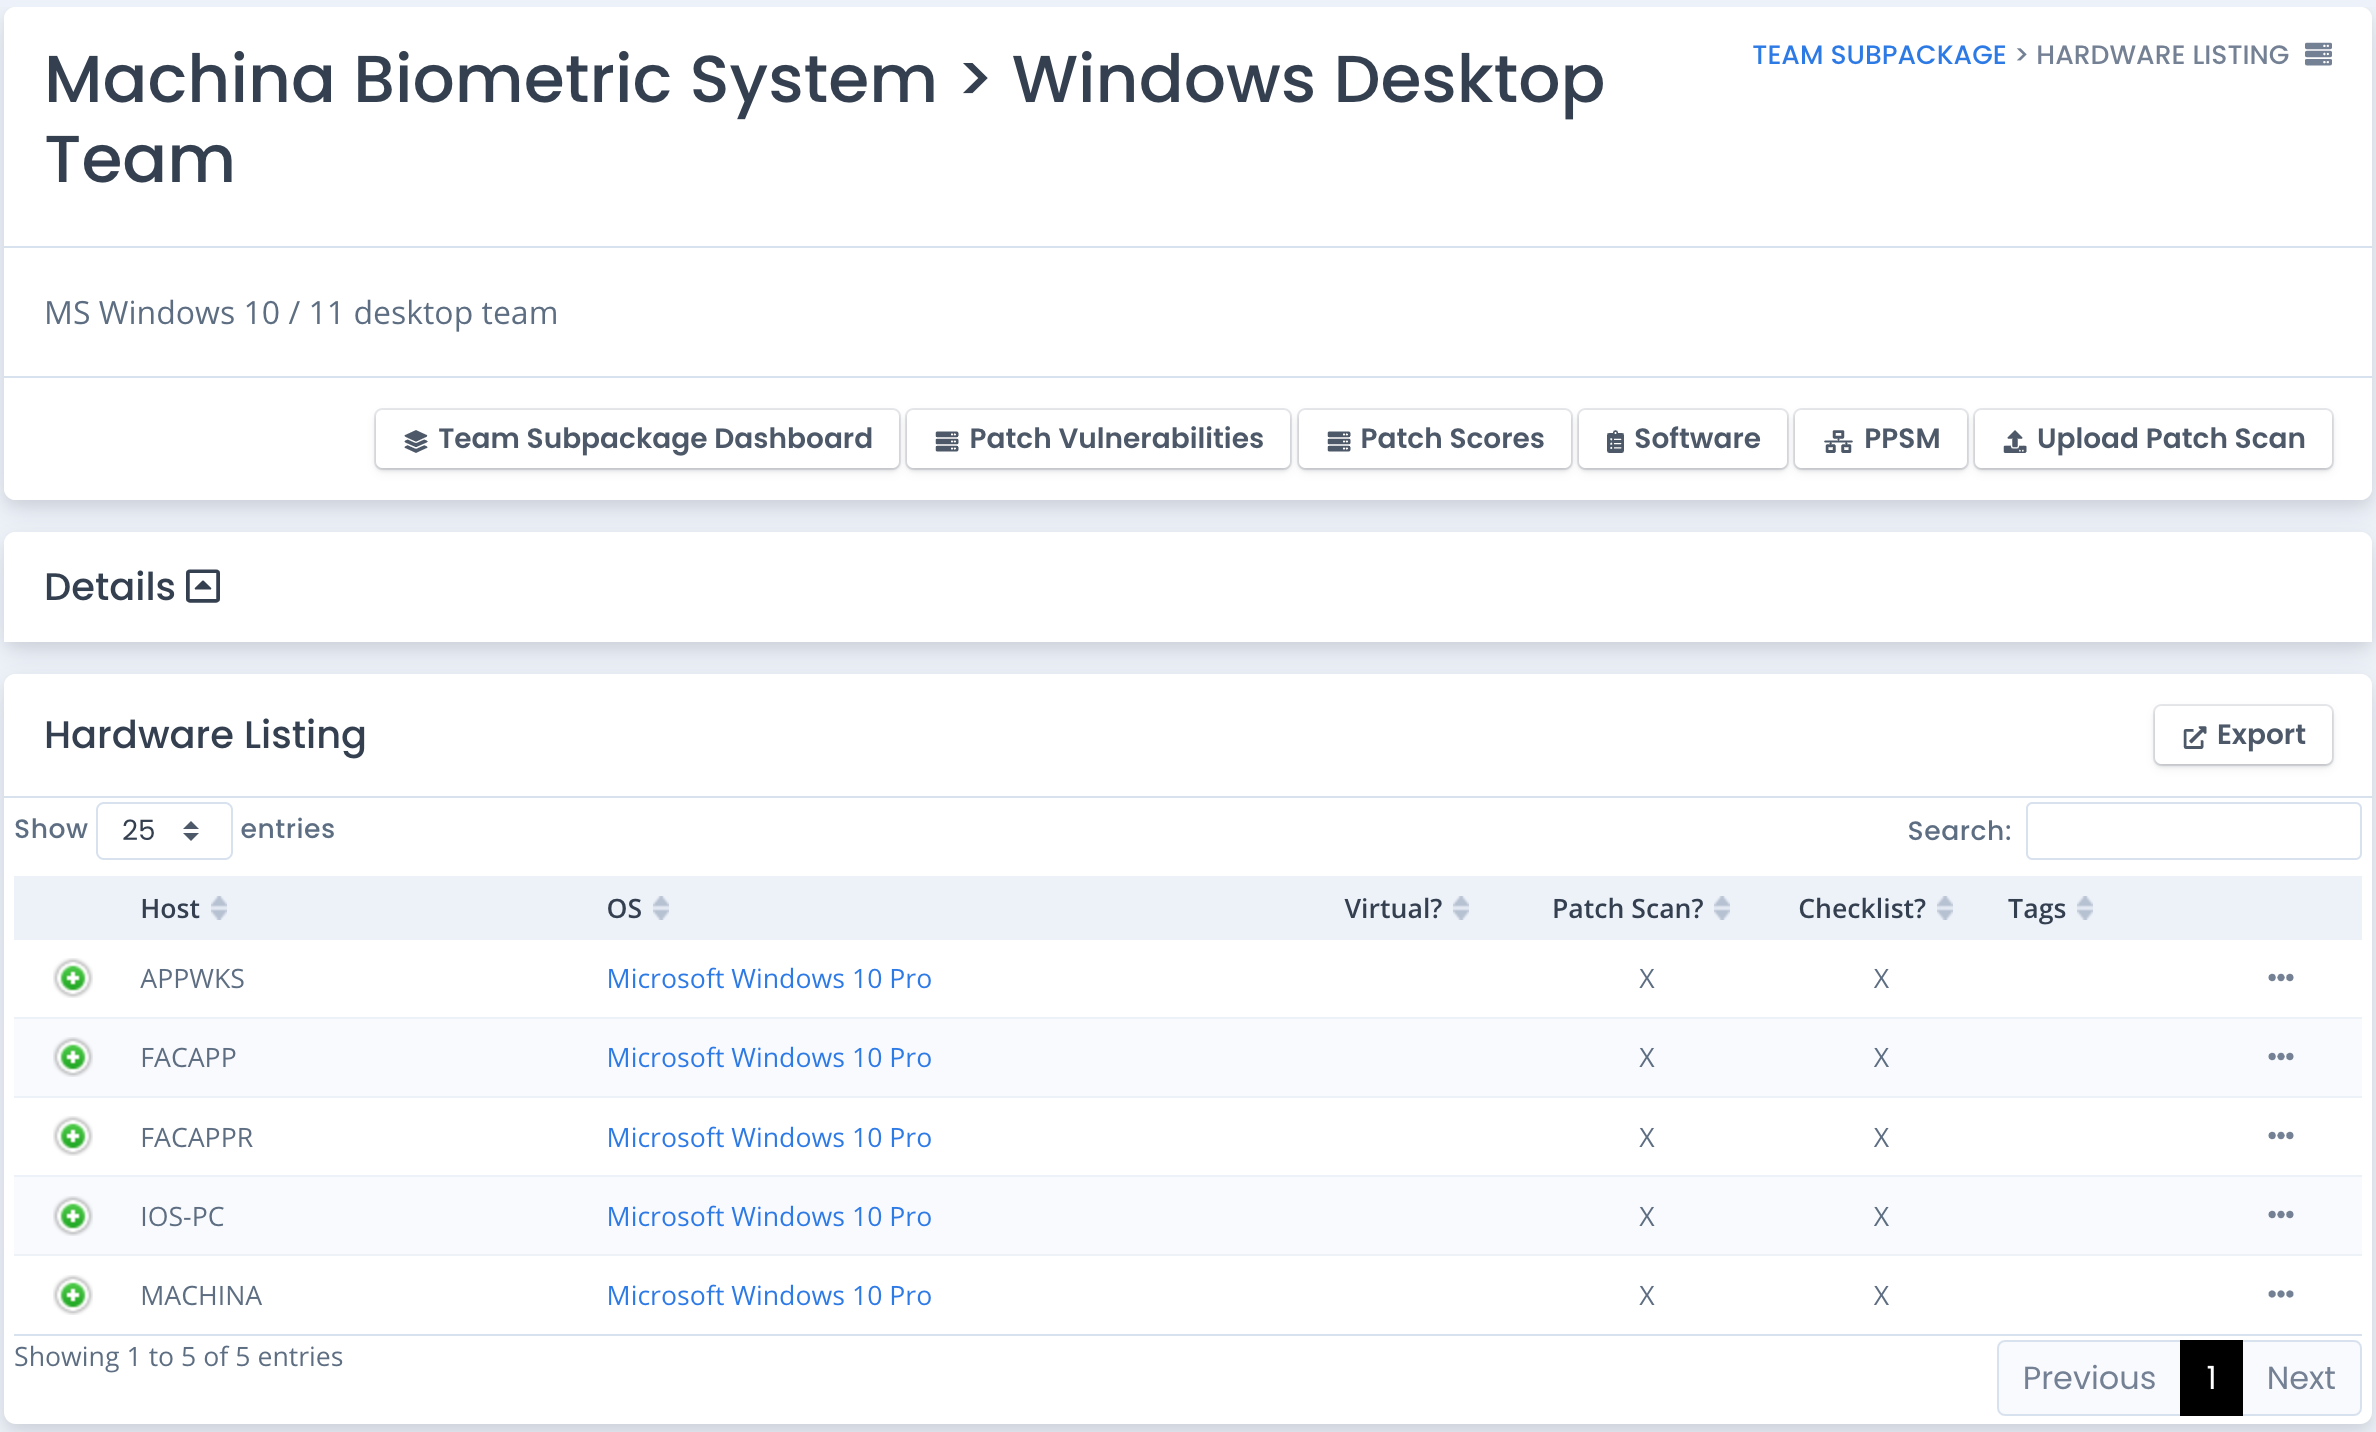Open the FACAPPR row actions ellipsis menu
2376x1432 pixels.
[x=2281, y=1136]
